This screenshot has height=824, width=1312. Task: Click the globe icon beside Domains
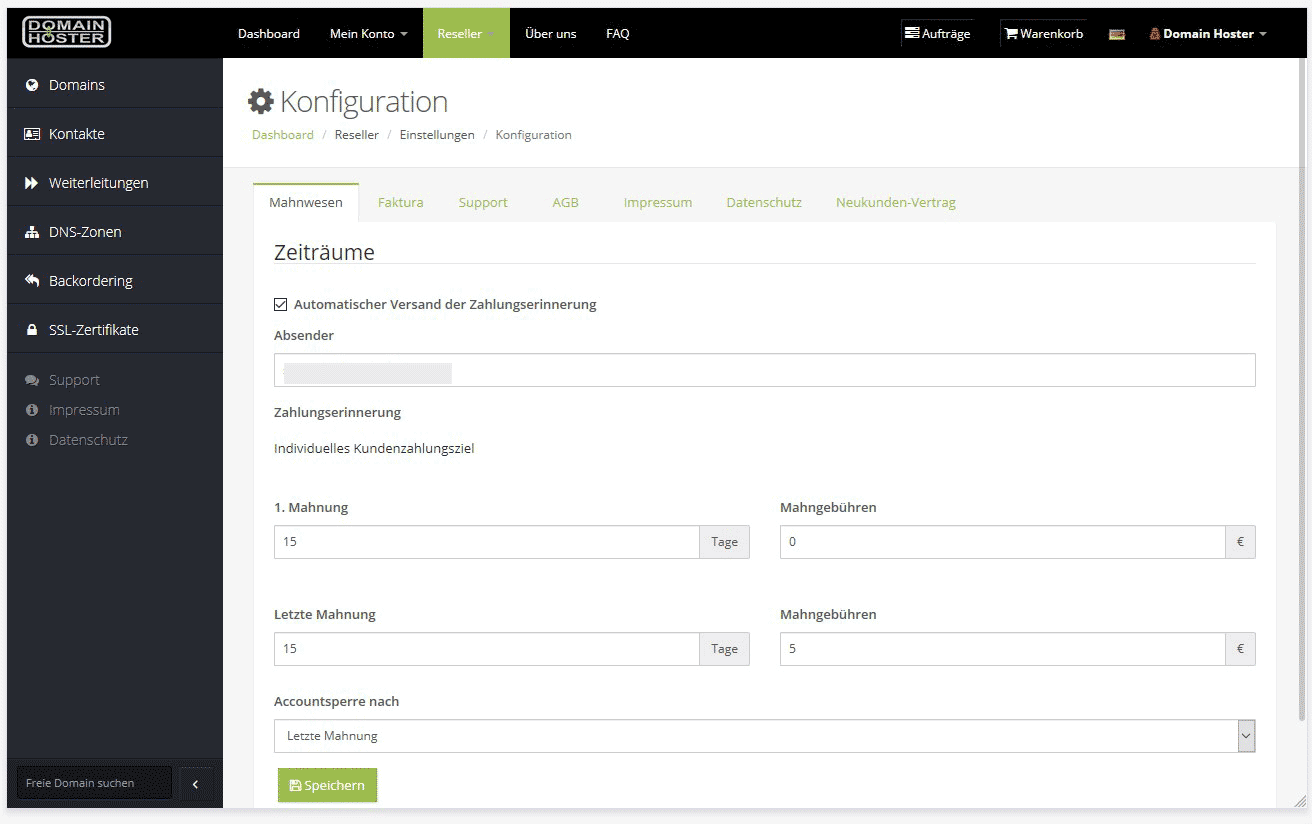coord(32,85)
